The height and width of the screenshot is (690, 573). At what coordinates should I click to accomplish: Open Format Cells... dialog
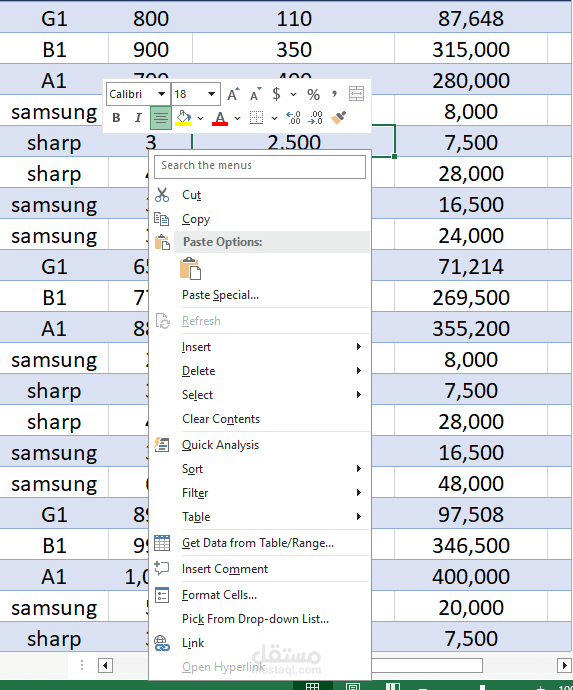coord(260,595)
